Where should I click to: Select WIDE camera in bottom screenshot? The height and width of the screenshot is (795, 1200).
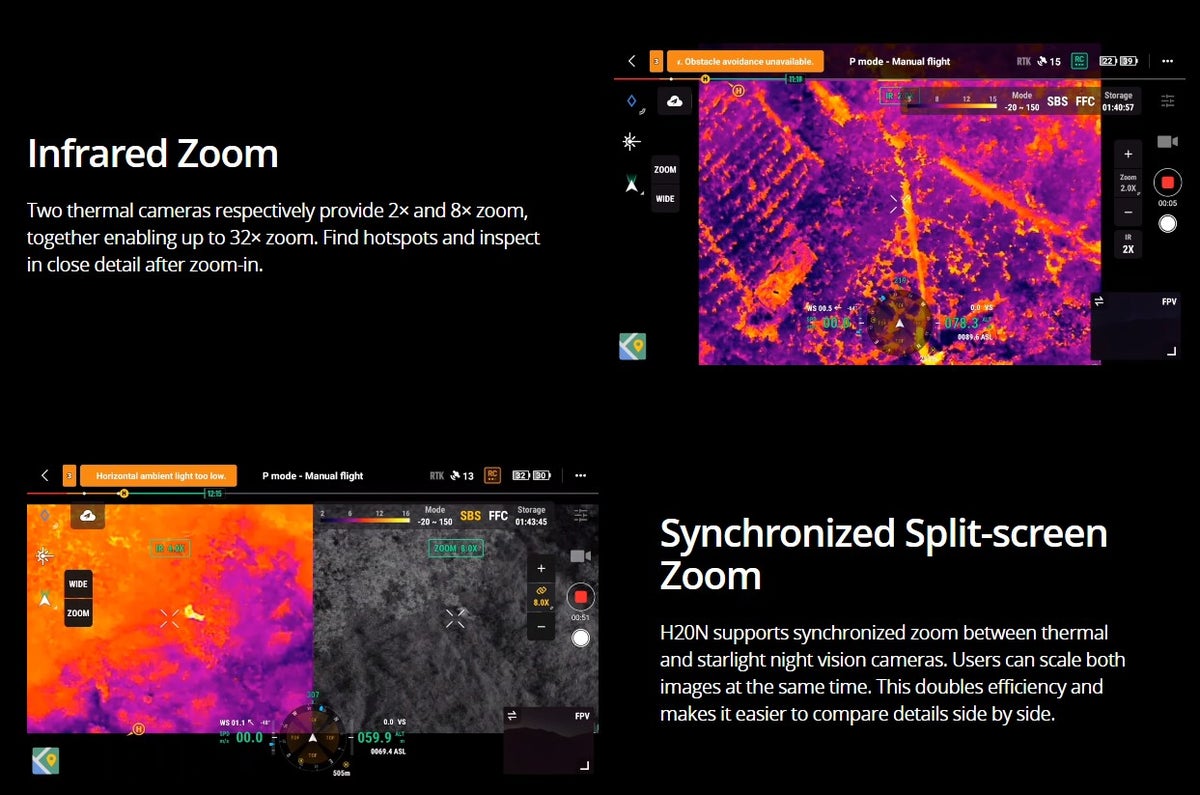click(78, 584)
